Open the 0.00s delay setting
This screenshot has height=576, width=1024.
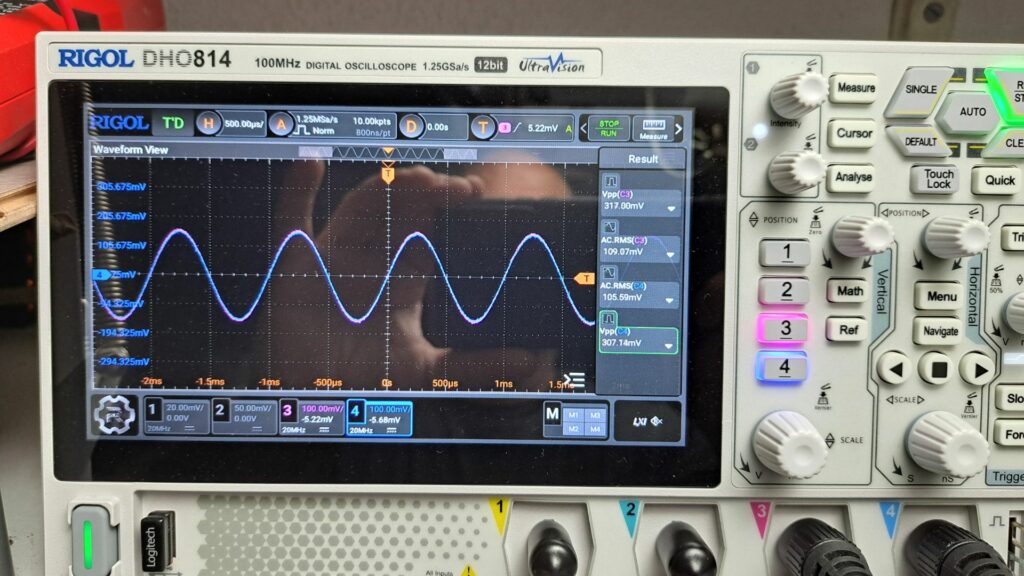(445, 127)
